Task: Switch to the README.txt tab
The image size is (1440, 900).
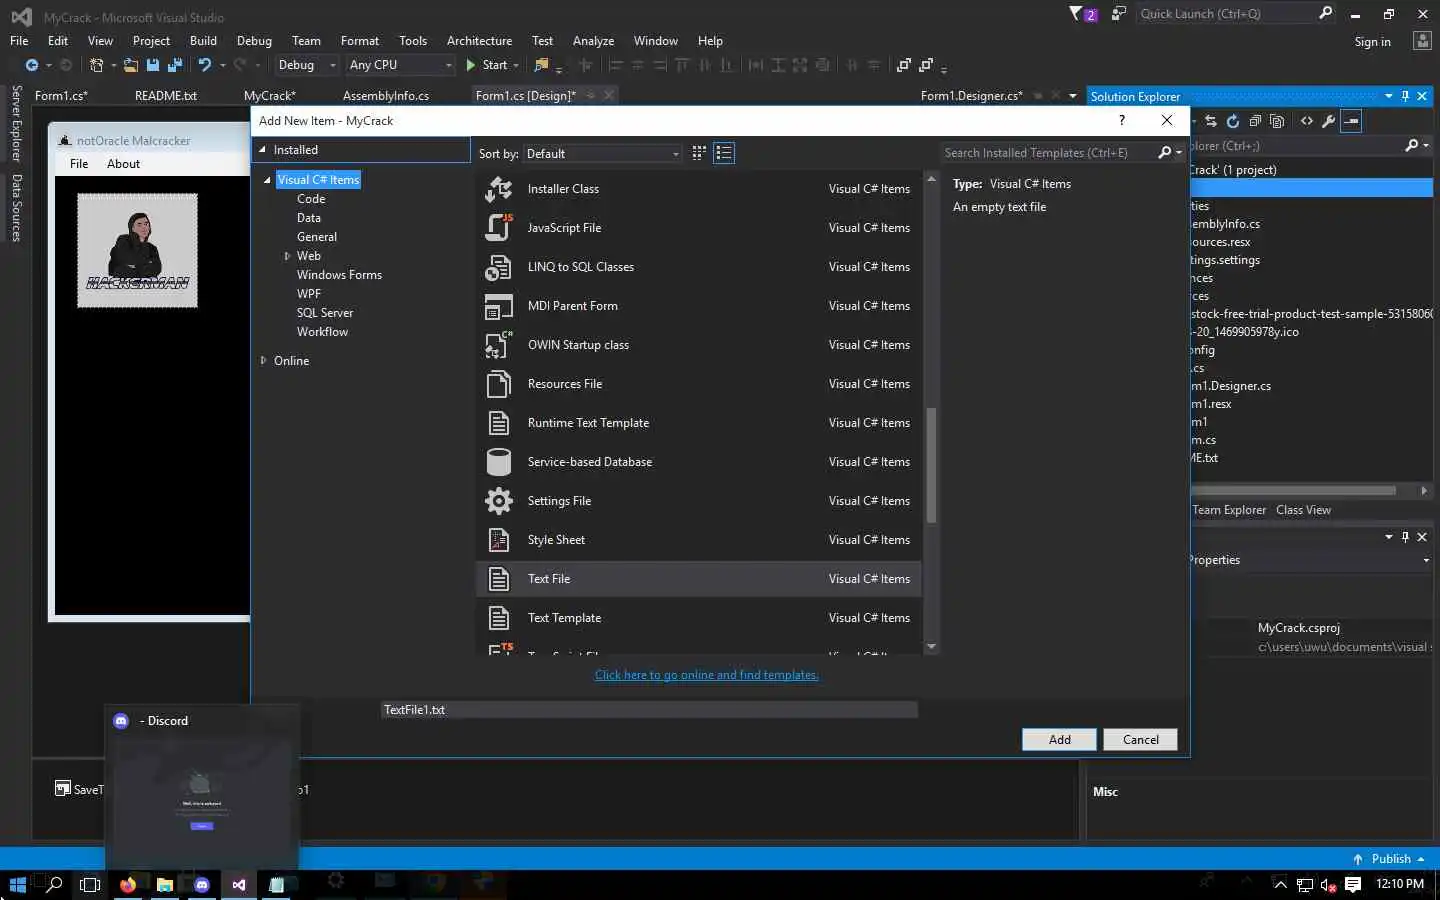Action: click(x=166, y=96)
